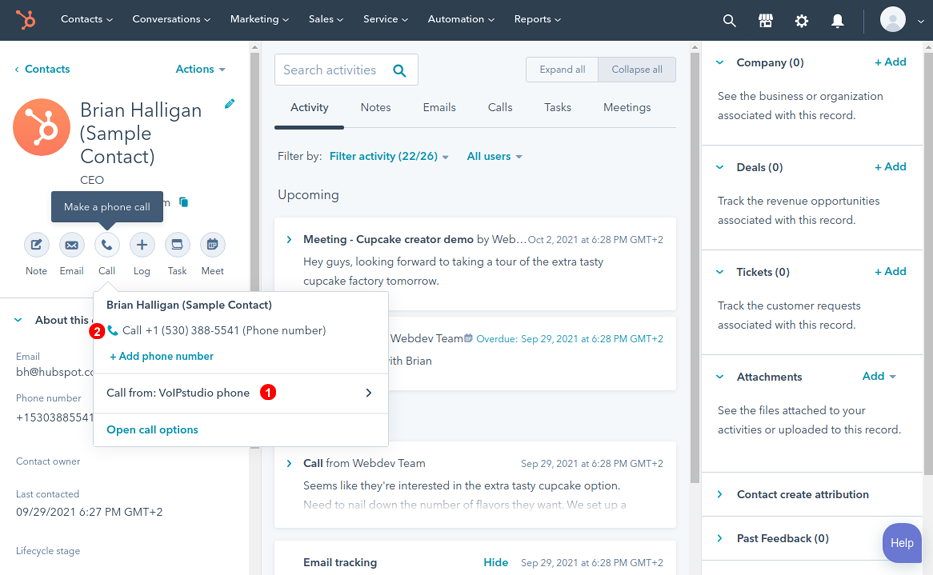Go back via the Contacts link
Viewport: 933px width, 575px height.
pos(42,69)
